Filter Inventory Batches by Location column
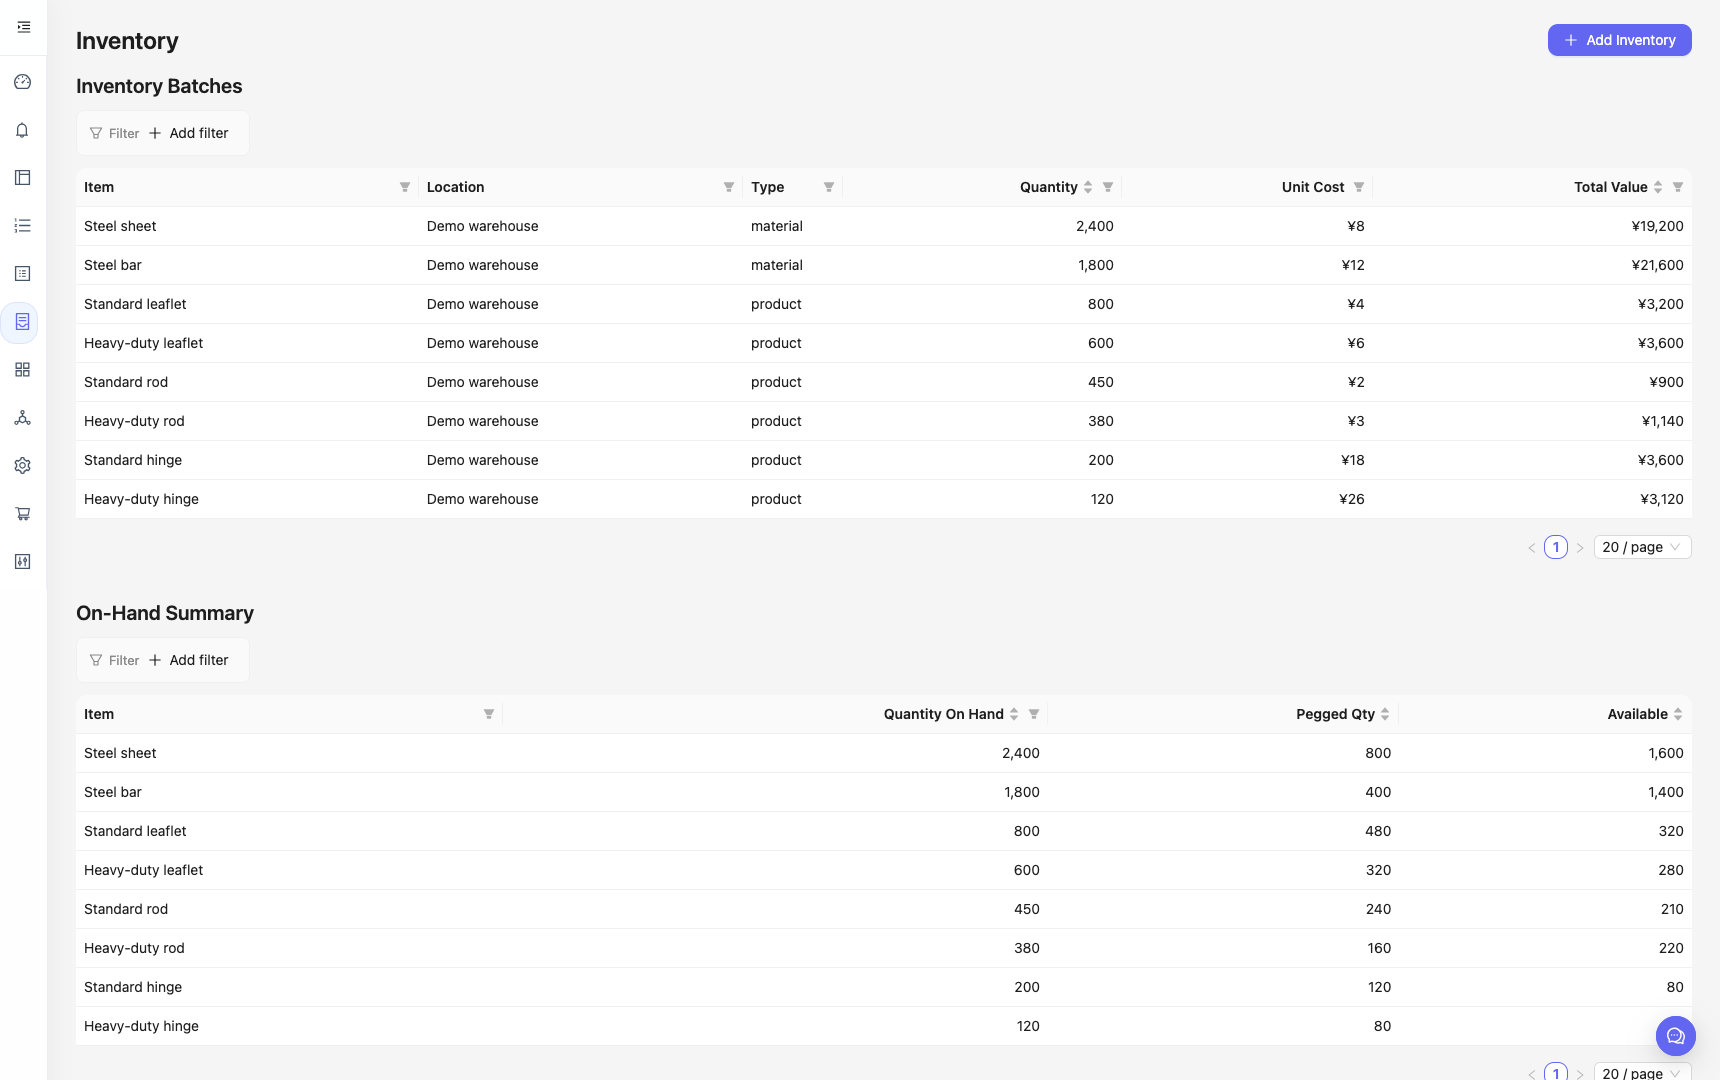This screenshot has height=1080, width=1720. pyautogui.click(x=729, y=187)
